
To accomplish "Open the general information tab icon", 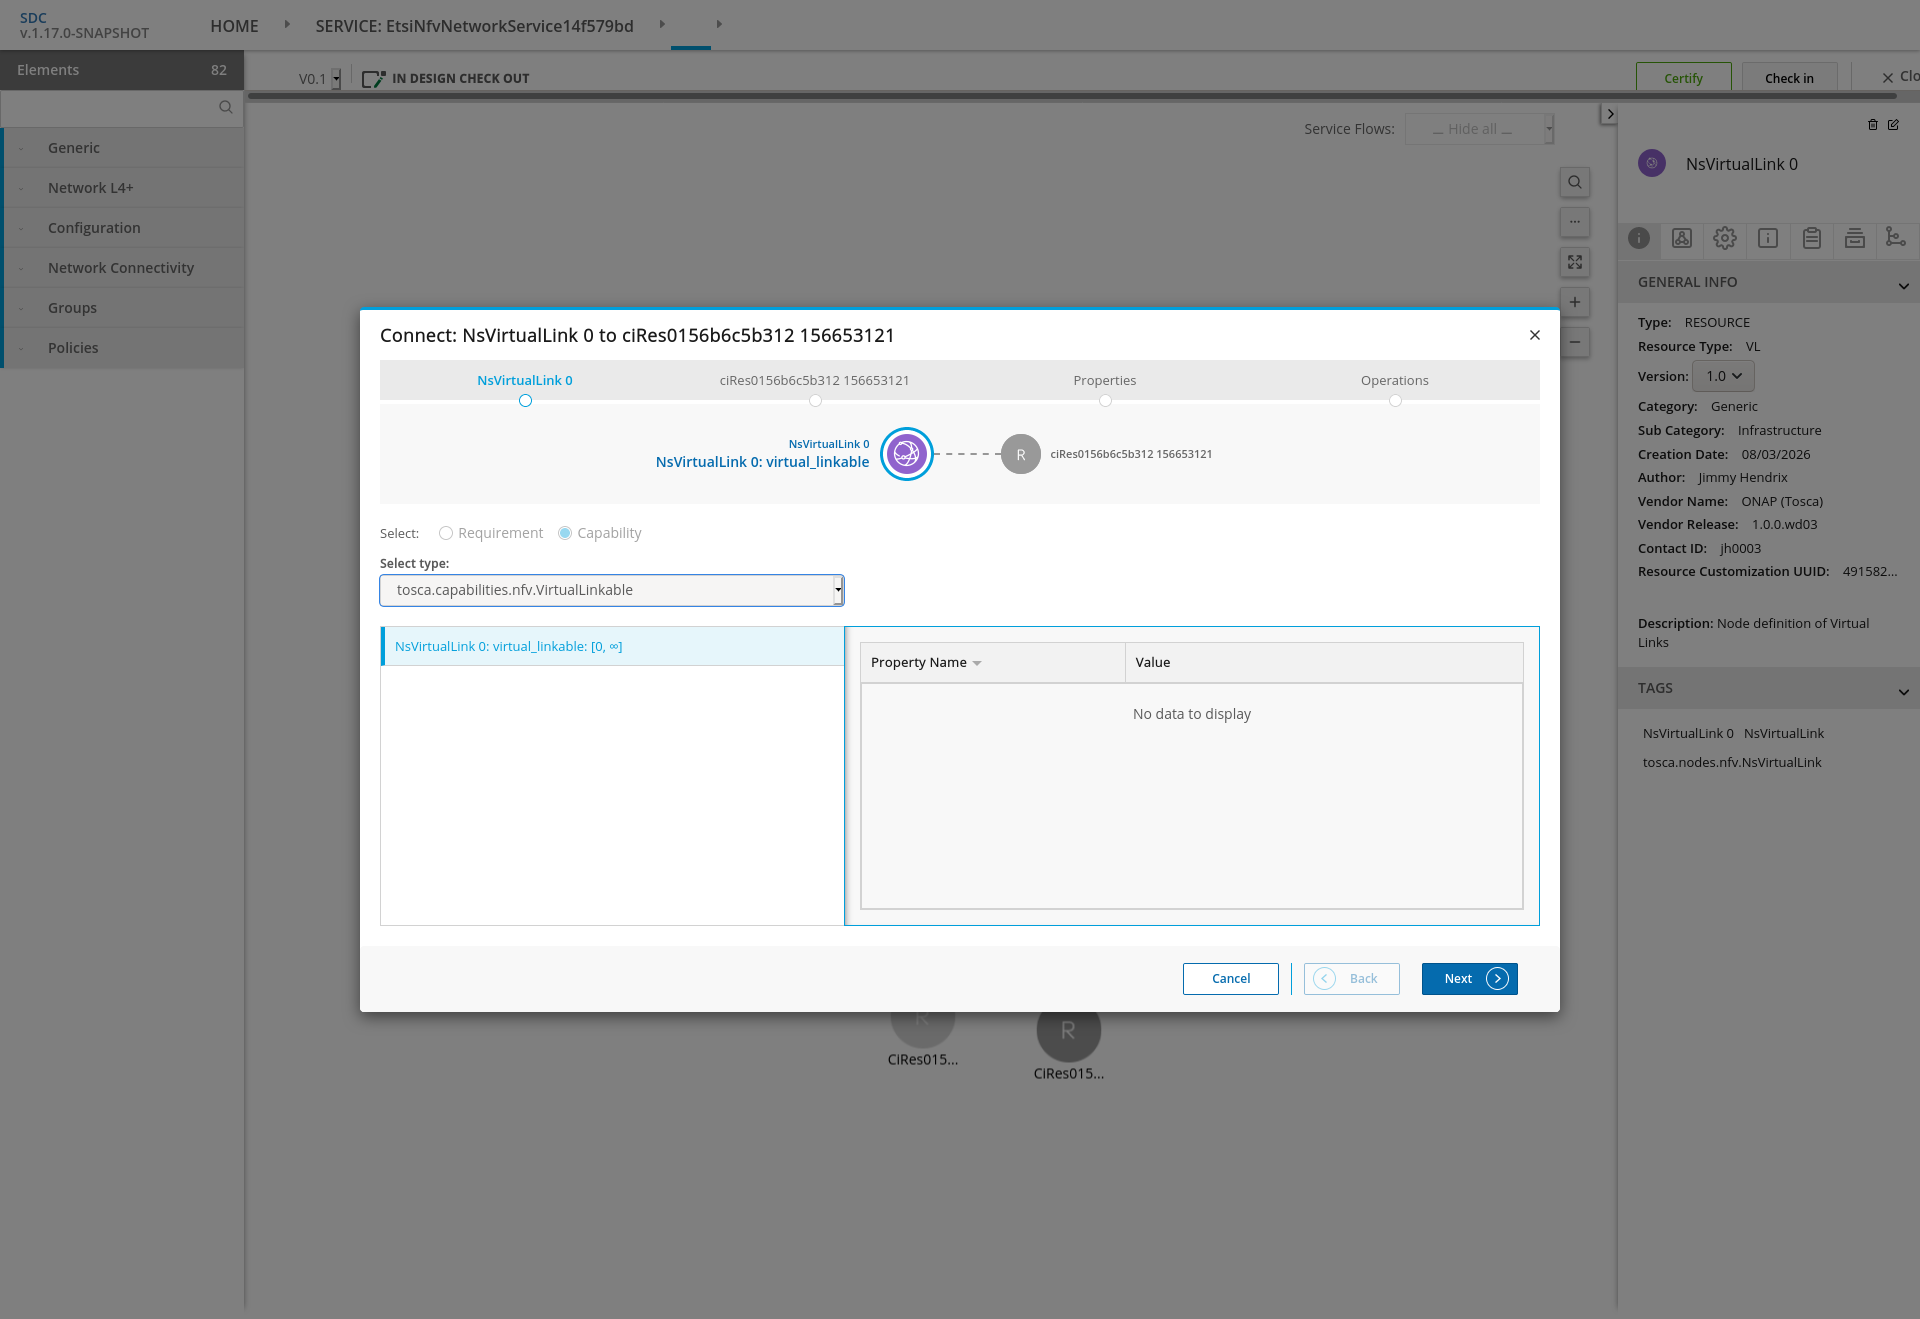I will 1639,238.
